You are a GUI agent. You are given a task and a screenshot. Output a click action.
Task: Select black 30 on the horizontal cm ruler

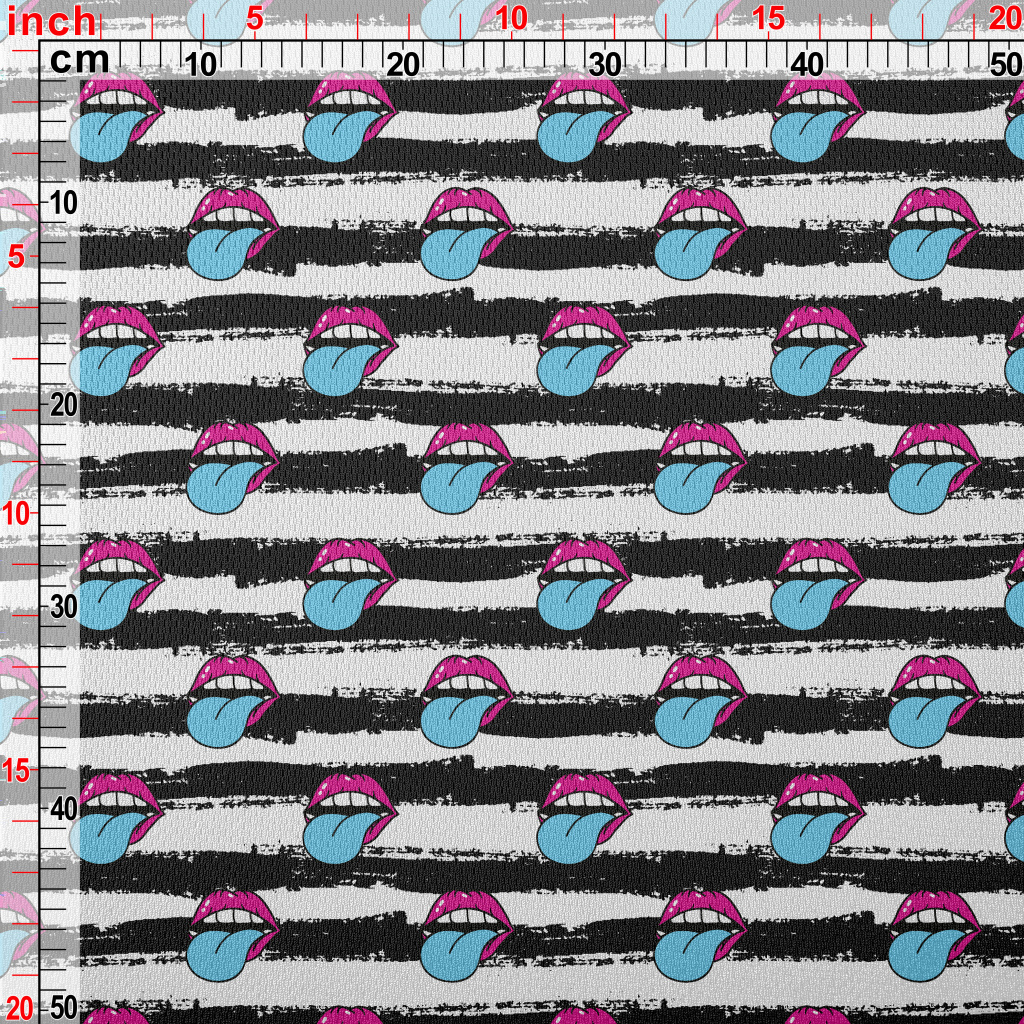(605, 65)
